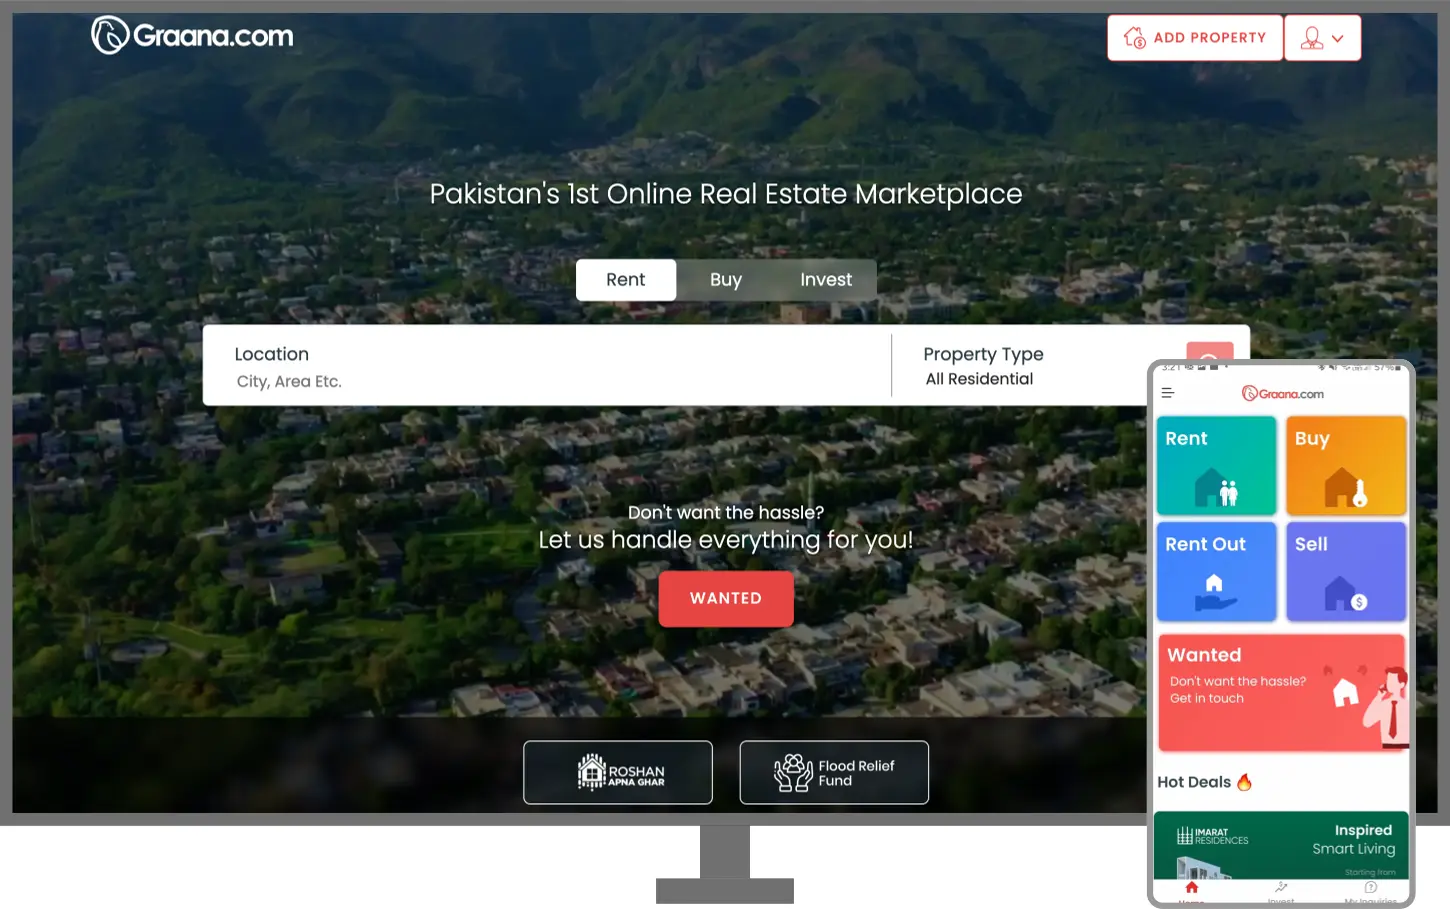Click the 'Let us handle everything for you!' text
This screenshot has height=909, width=1450.
pos(726,540)
